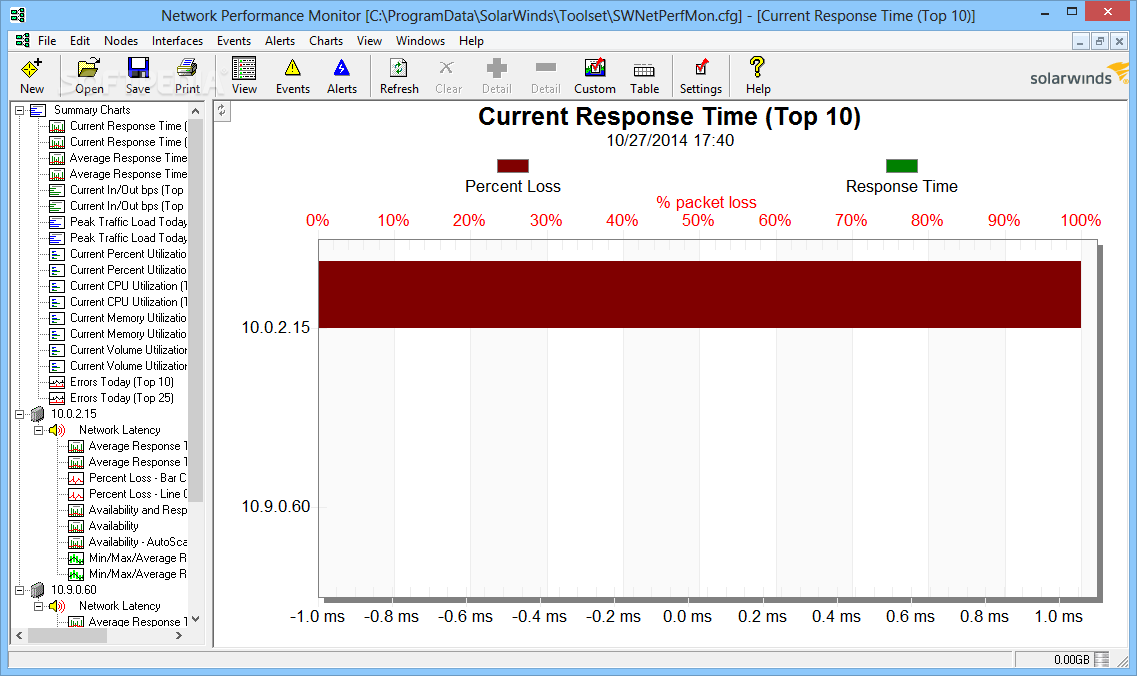Open the Charts menu
1137x676 pixels.
pos(326,41)
